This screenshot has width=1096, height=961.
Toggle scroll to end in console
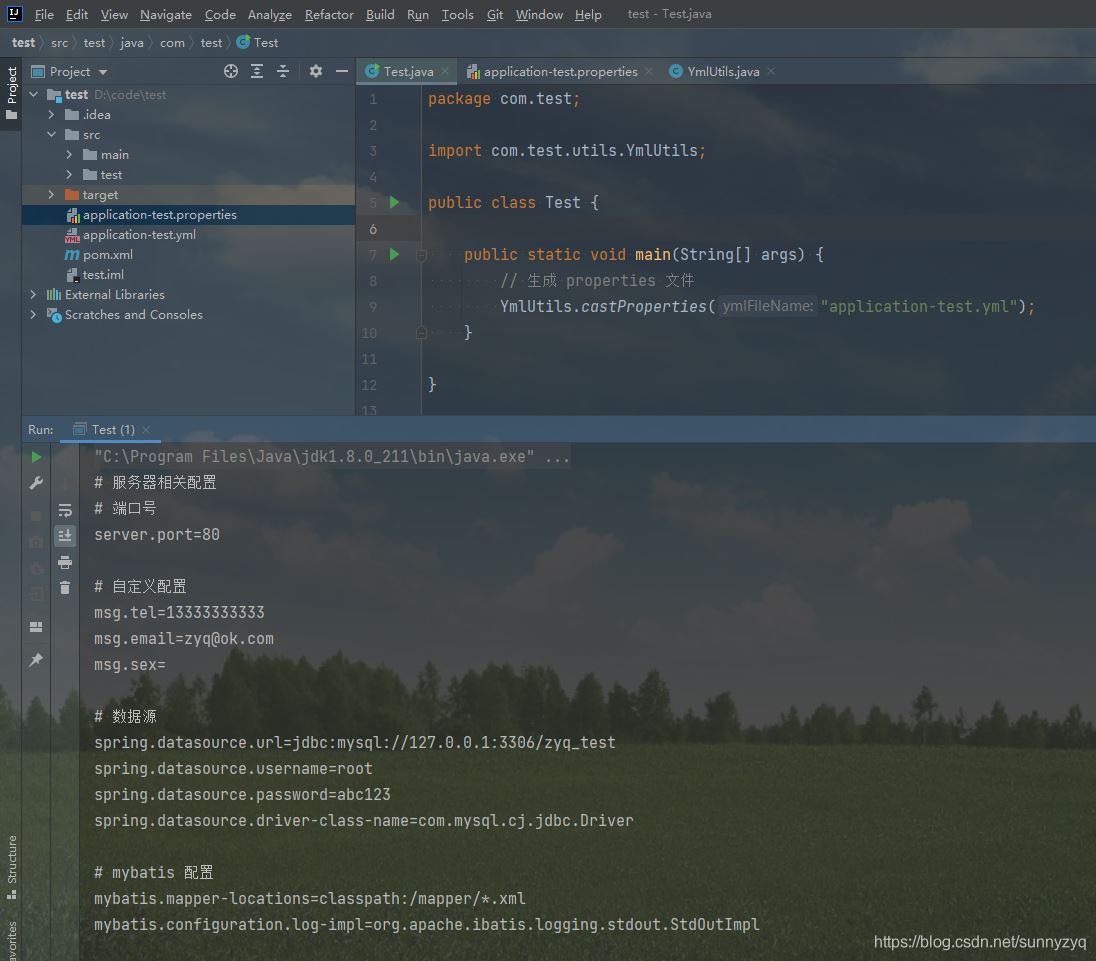[x=65, y=536]
